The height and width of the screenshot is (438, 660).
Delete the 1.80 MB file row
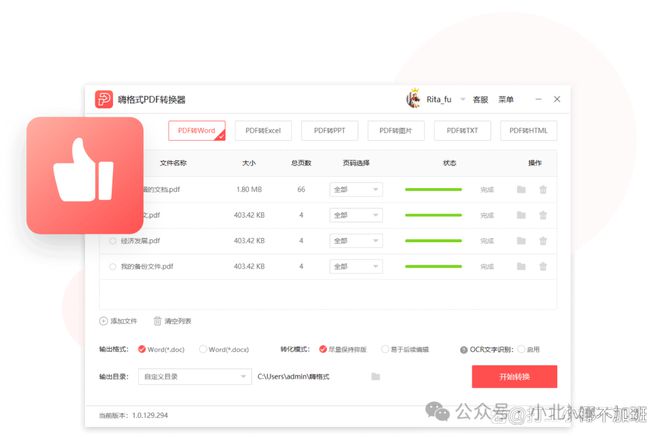point(543,189)
